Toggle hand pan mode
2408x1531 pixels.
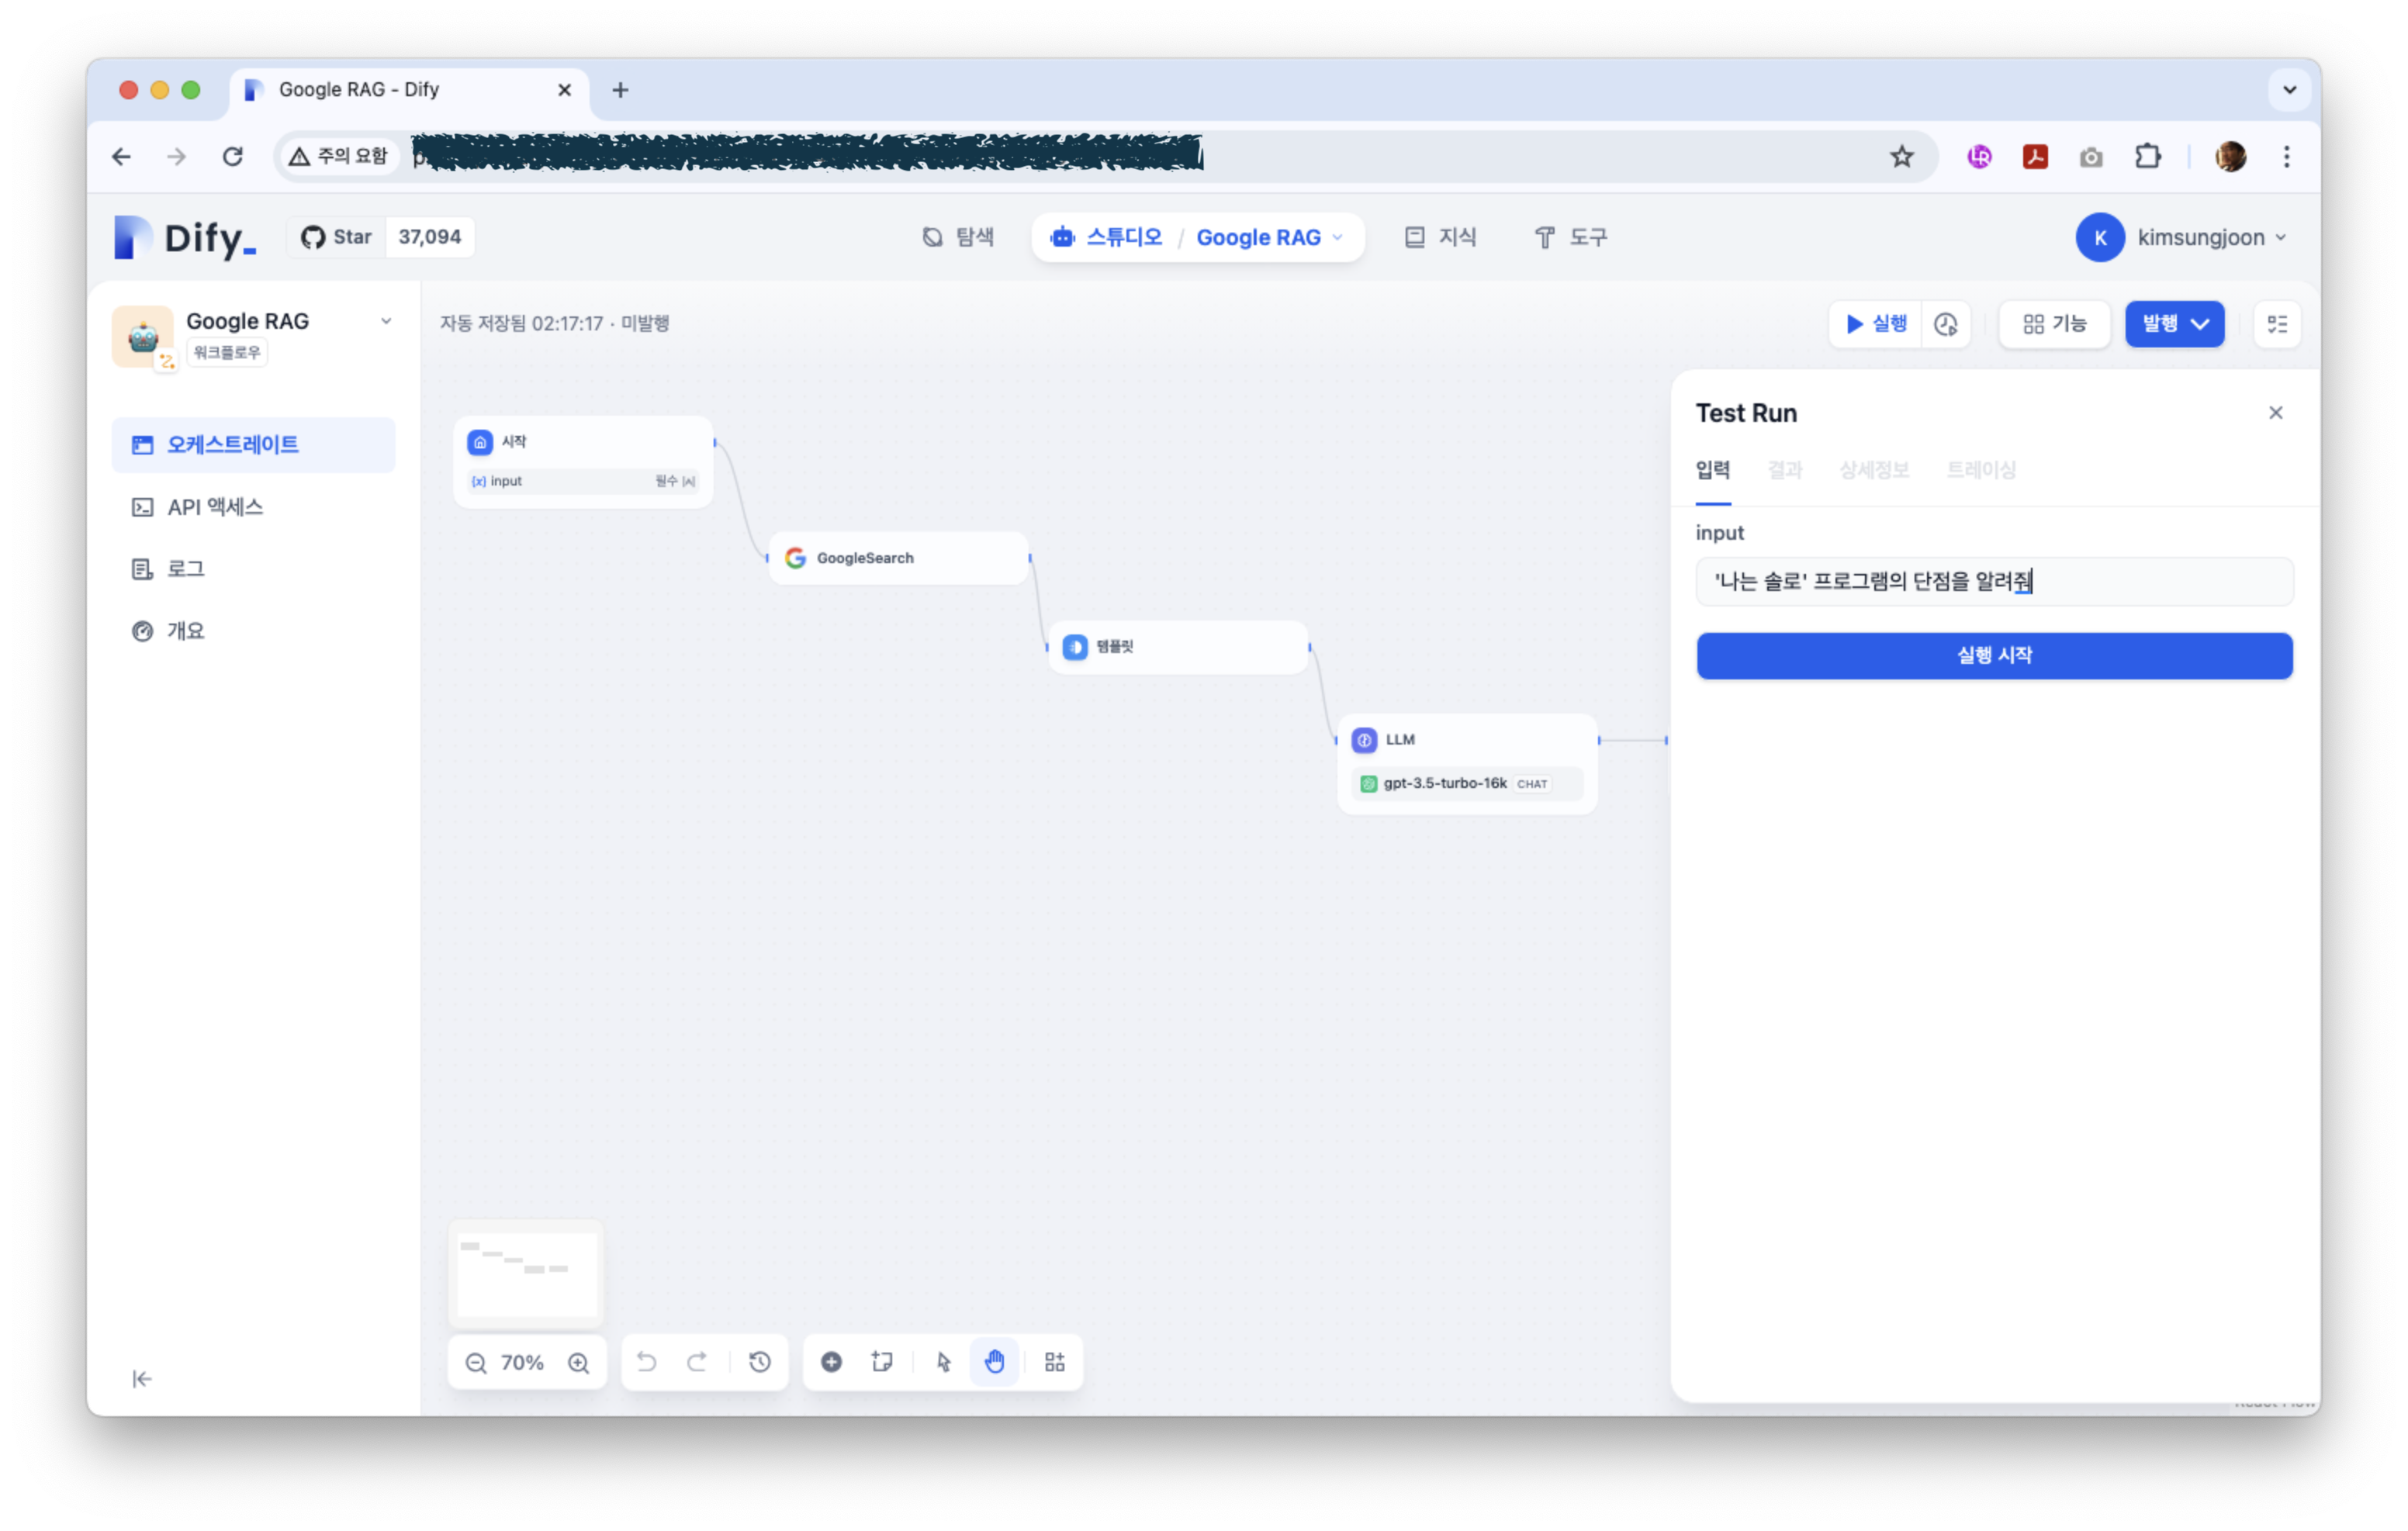(x=994, y=1362)
